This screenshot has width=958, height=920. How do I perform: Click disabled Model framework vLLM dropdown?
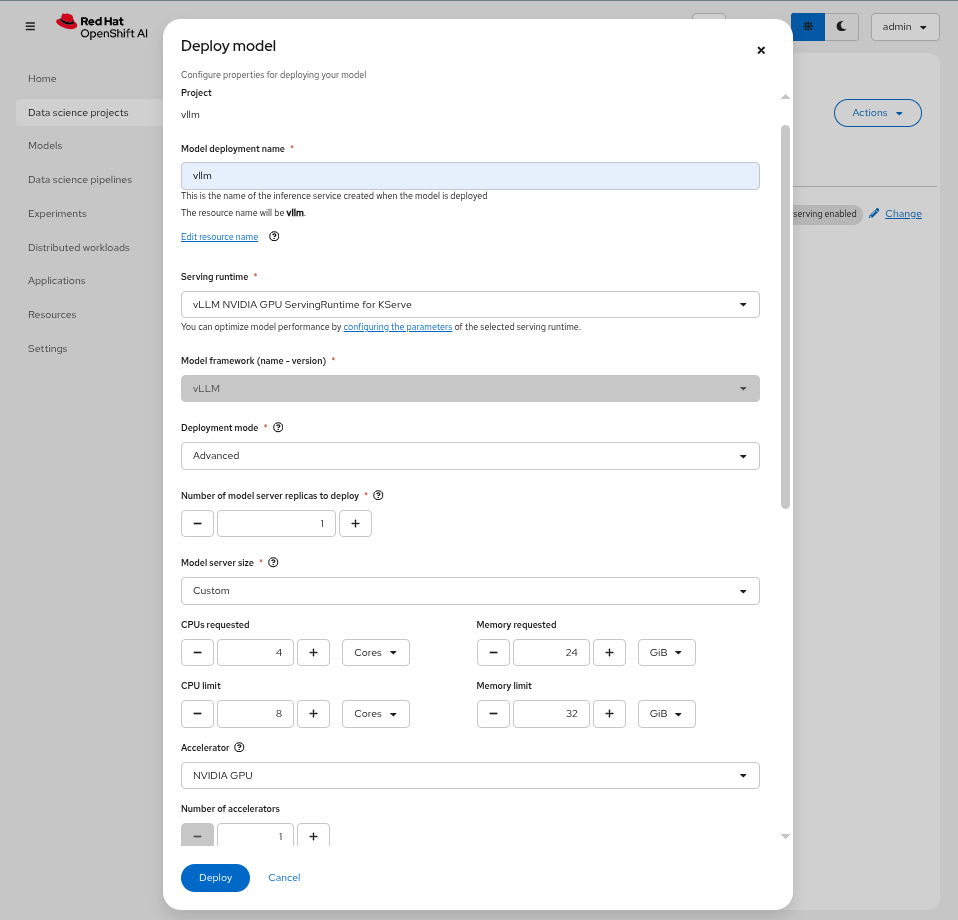[x=470, y=389]
